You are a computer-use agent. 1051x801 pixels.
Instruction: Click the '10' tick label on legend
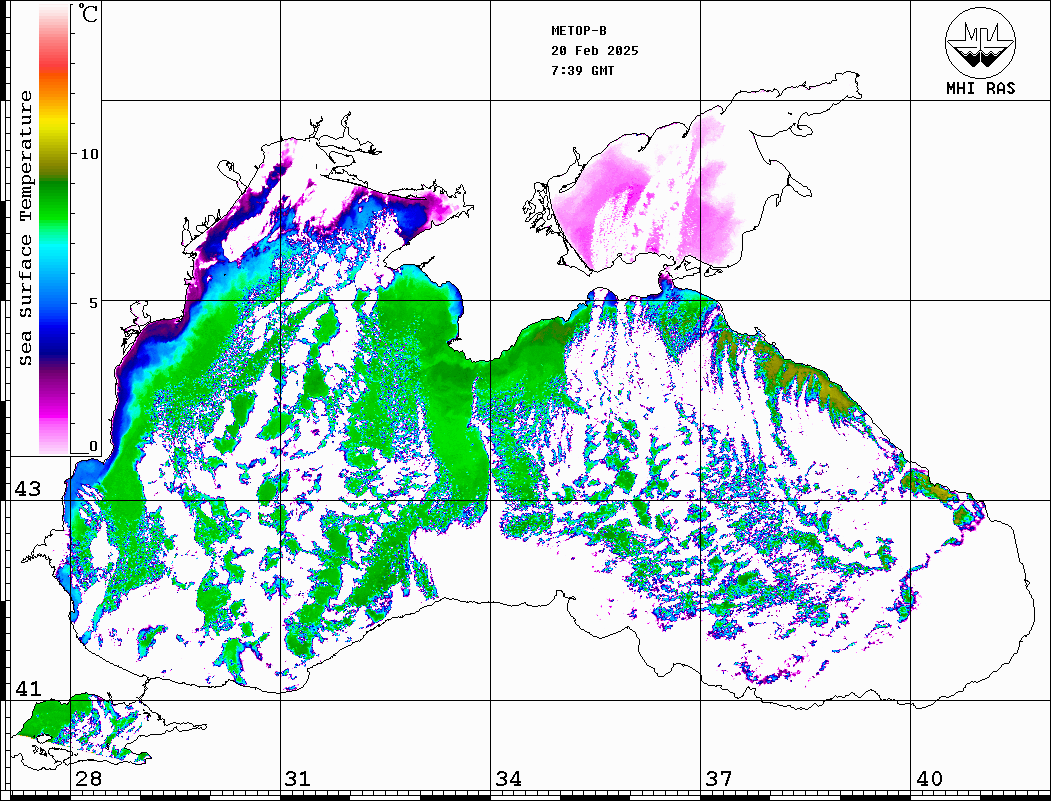88,154
